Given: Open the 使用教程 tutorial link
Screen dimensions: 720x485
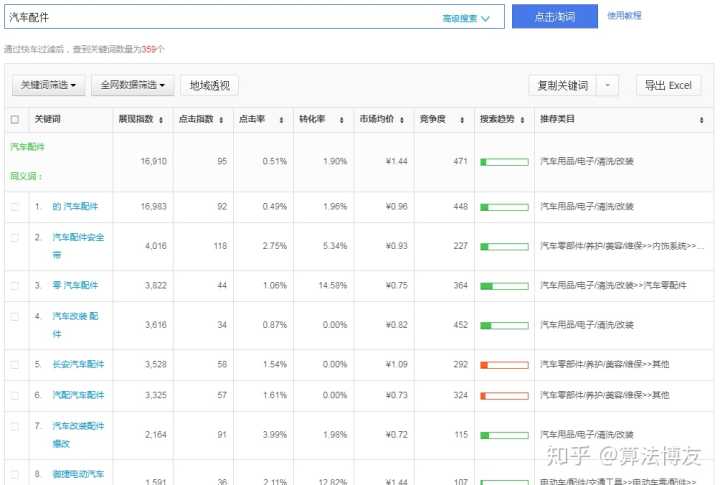Looking at the screenshot, I should [624, 16].
